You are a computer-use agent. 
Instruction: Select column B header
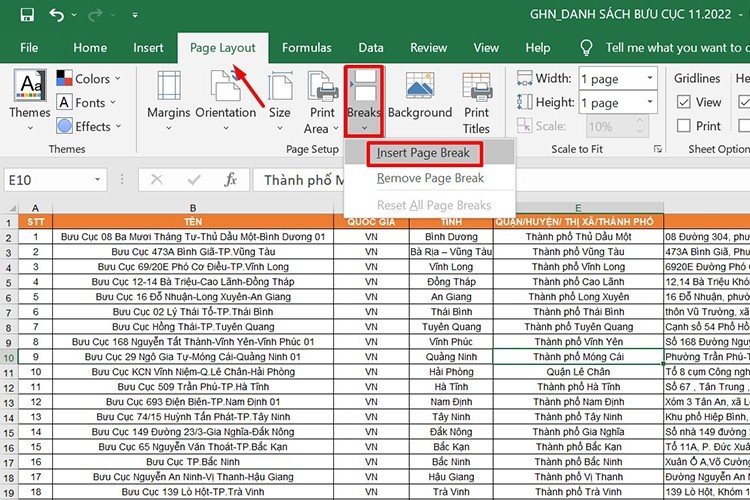click(x=193, y=208)
